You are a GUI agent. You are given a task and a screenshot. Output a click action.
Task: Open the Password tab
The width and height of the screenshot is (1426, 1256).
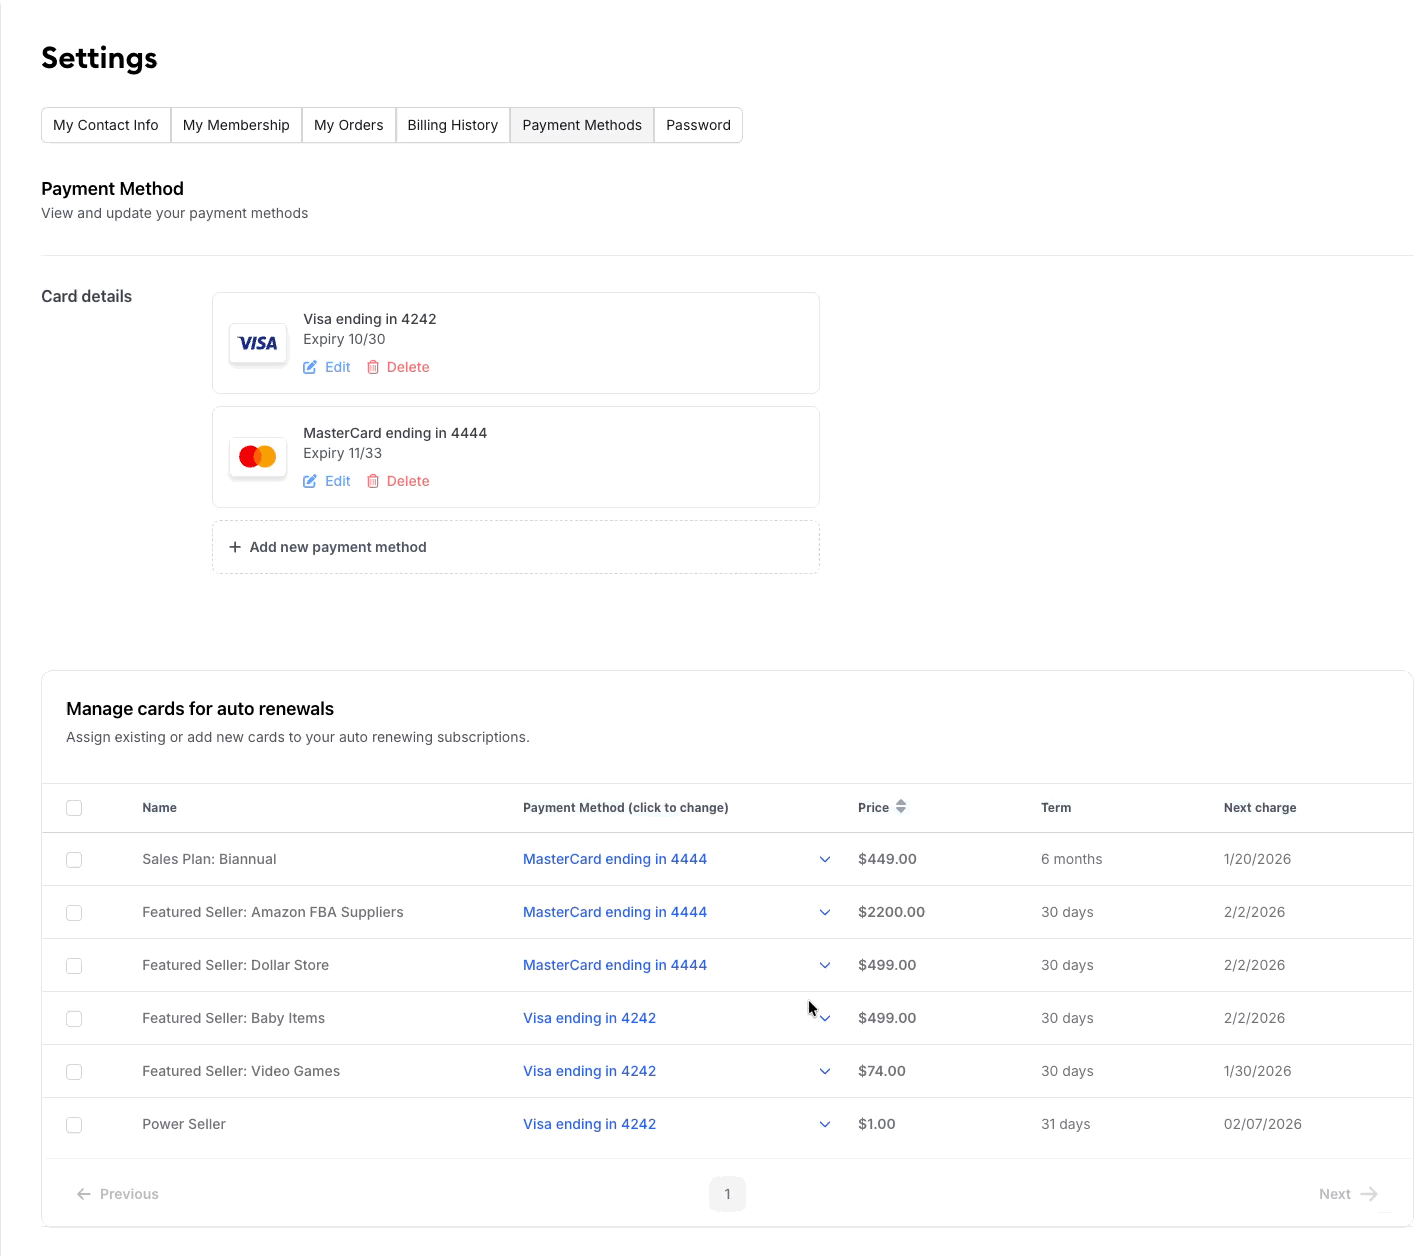[x=698, y=125]
